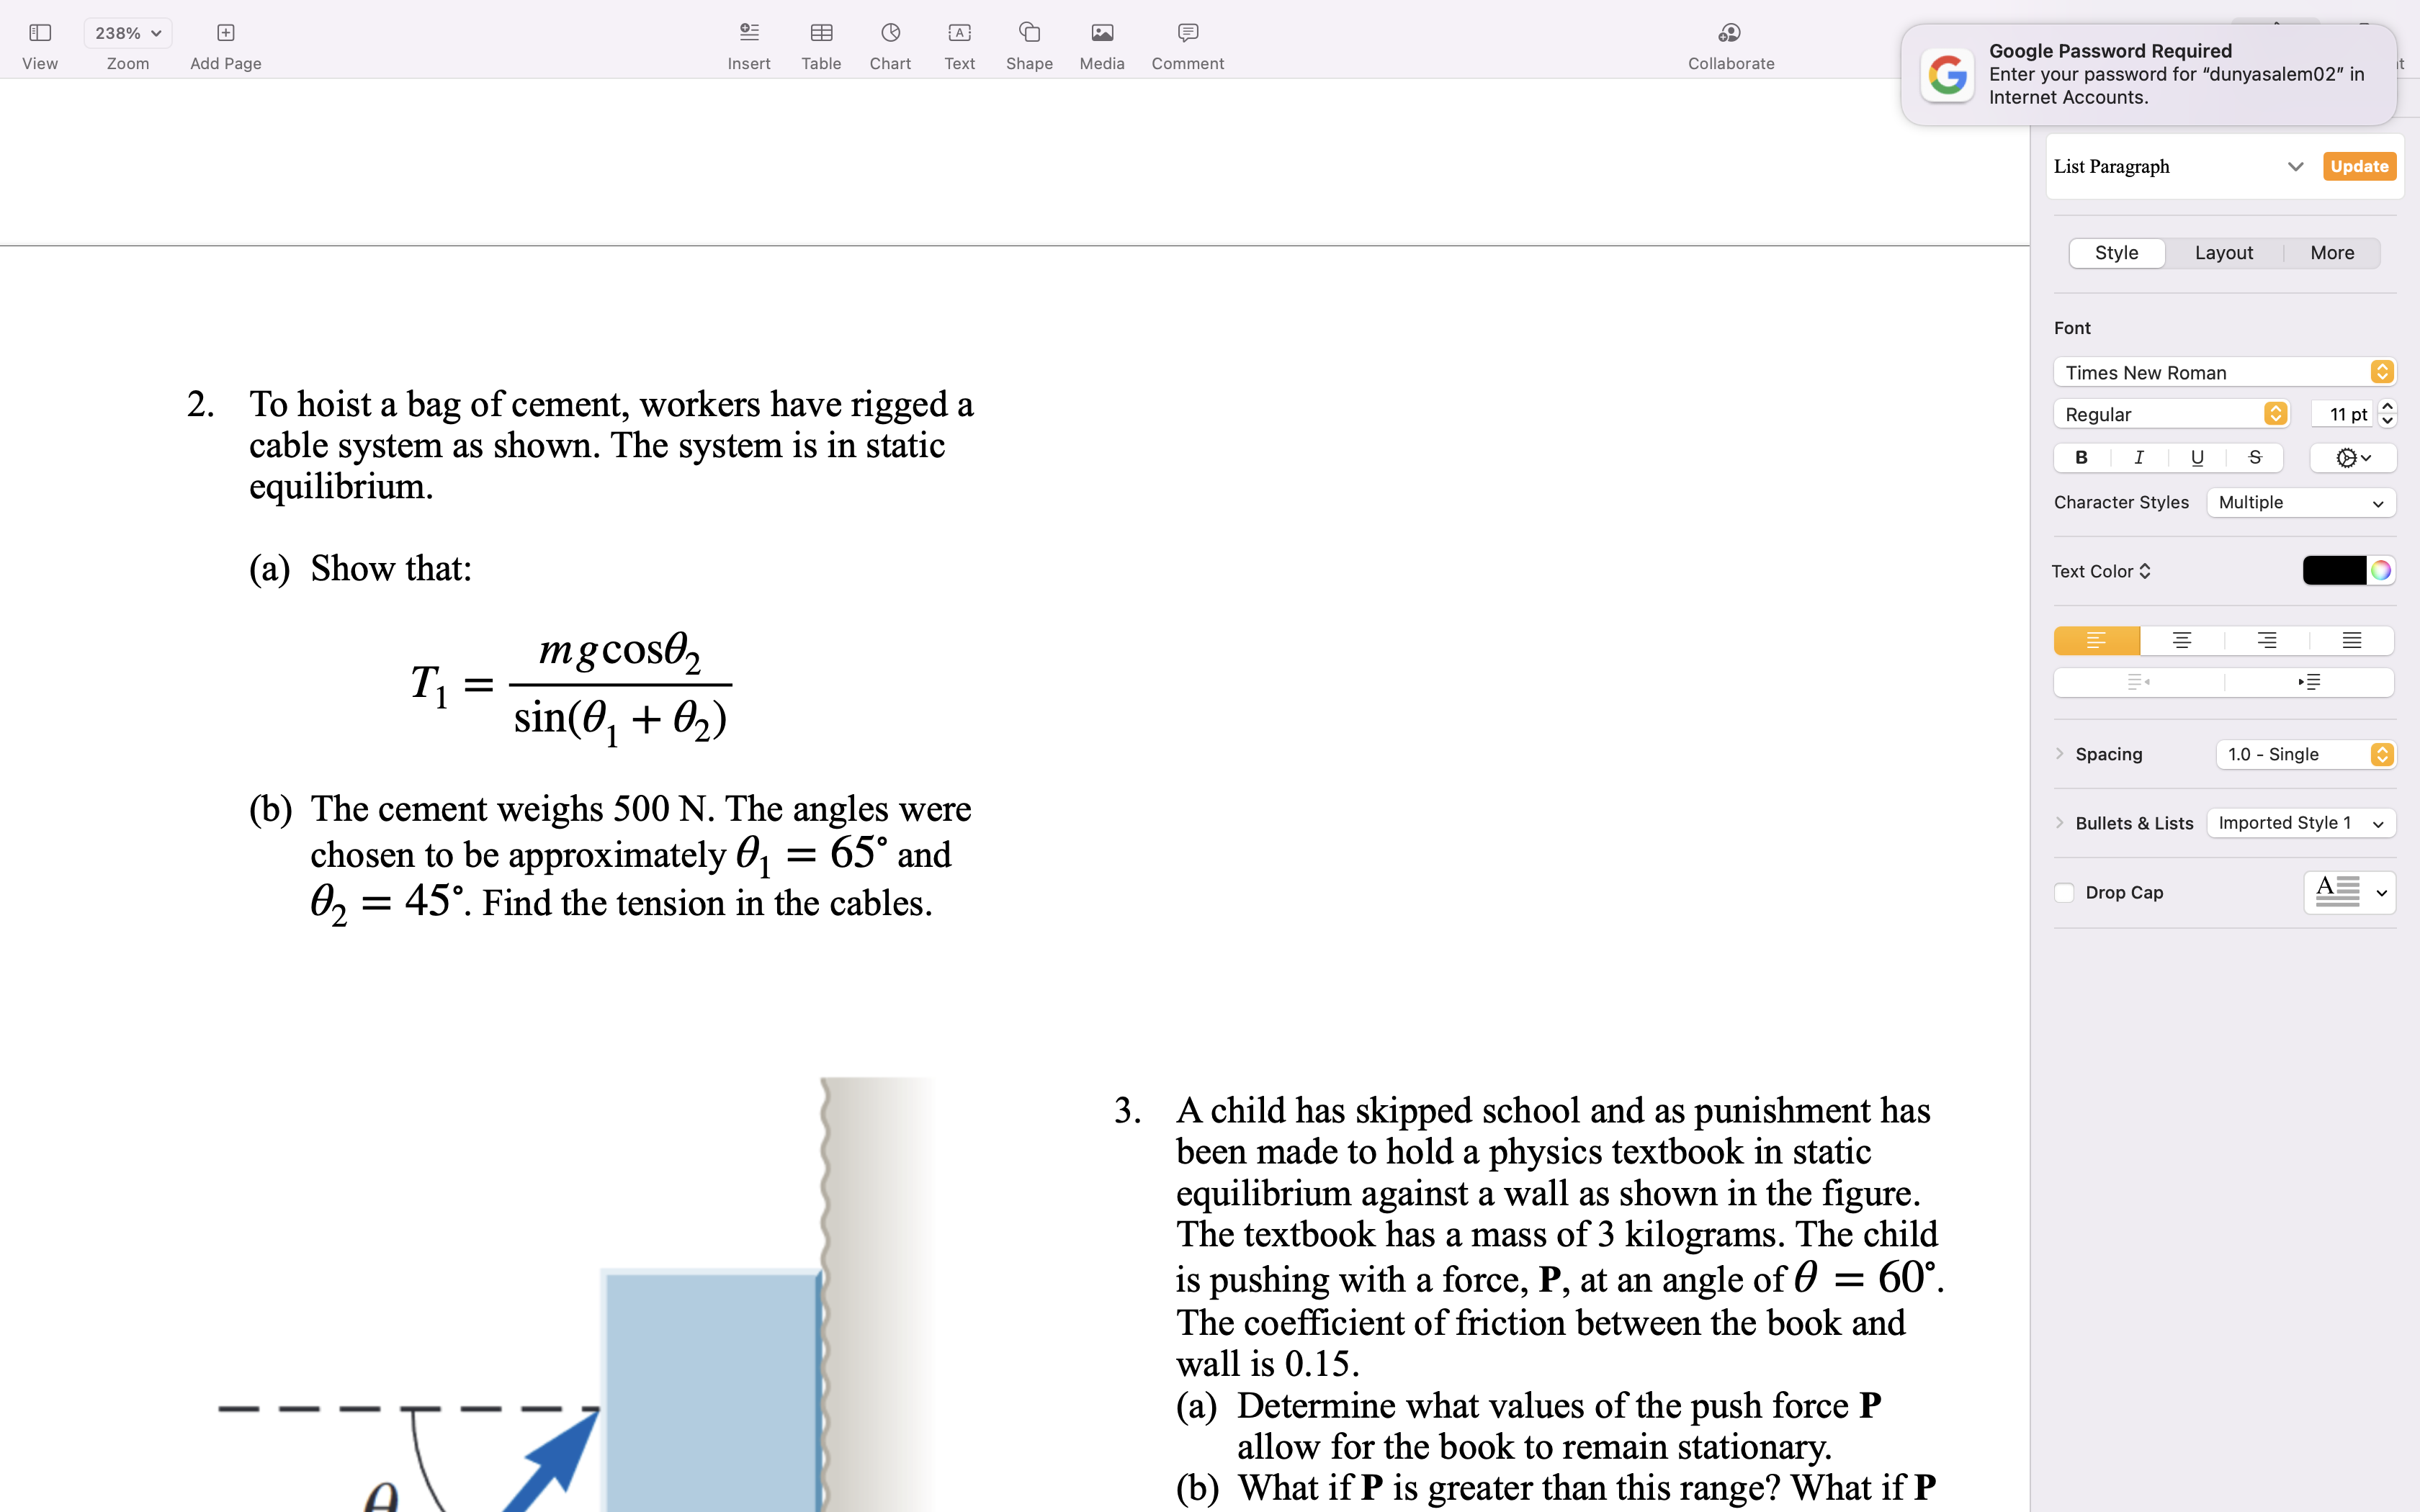Click the center align text button

2181,641
